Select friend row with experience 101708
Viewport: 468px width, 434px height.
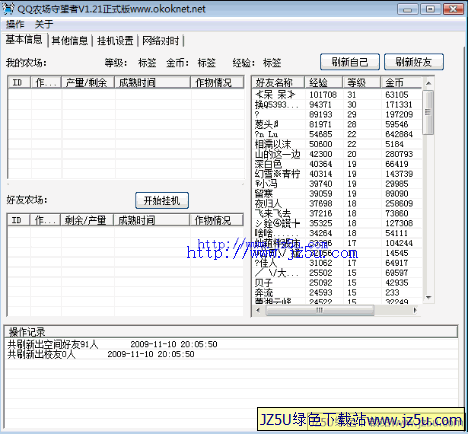click(x=337, y=95)
